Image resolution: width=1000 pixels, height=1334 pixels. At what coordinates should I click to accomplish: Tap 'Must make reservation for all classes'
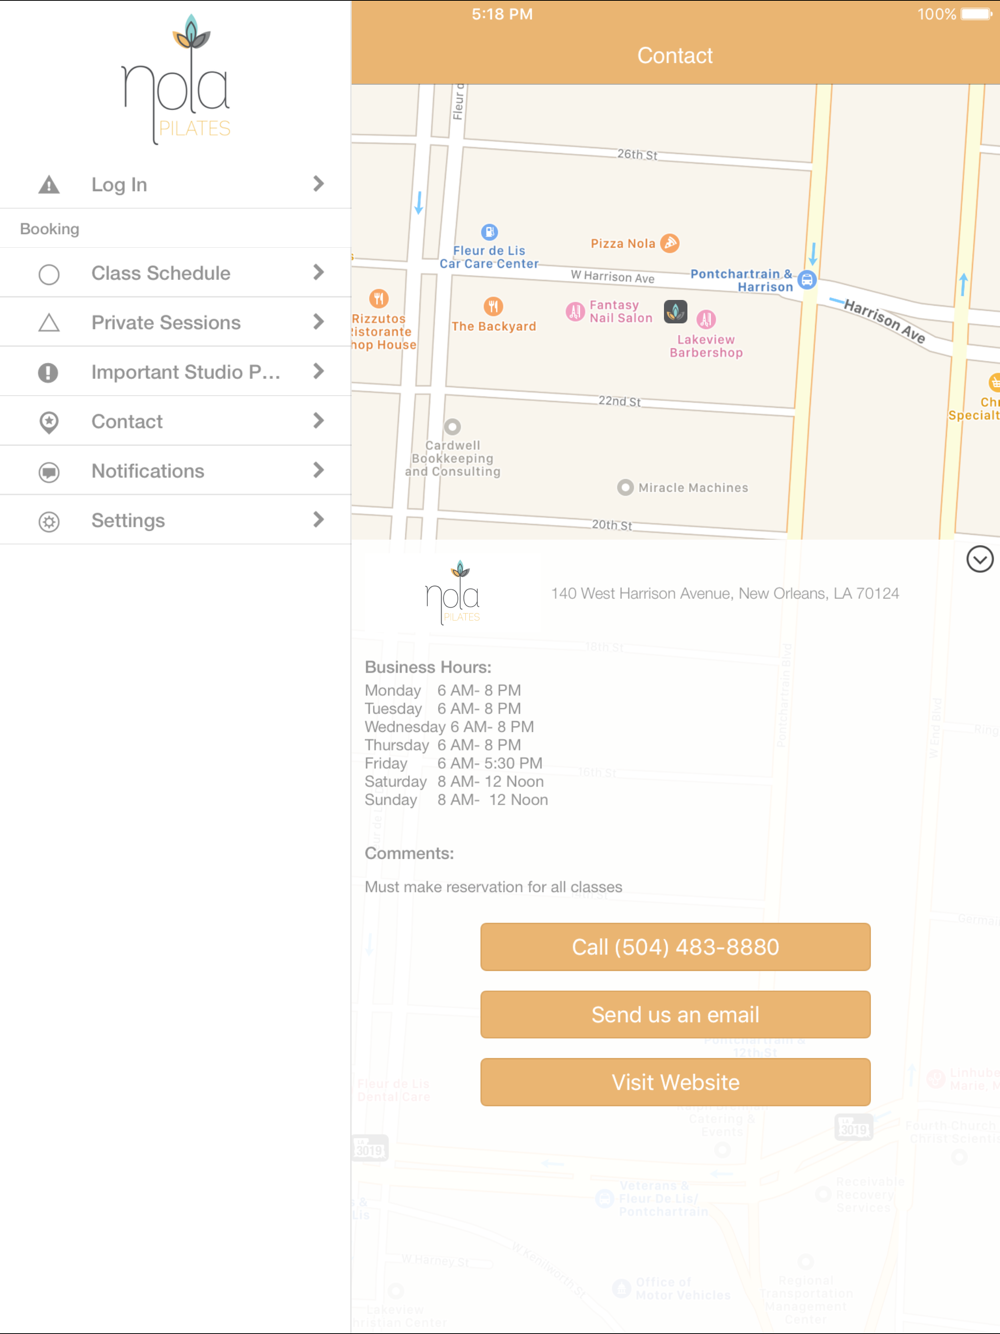tap(493, 887)
